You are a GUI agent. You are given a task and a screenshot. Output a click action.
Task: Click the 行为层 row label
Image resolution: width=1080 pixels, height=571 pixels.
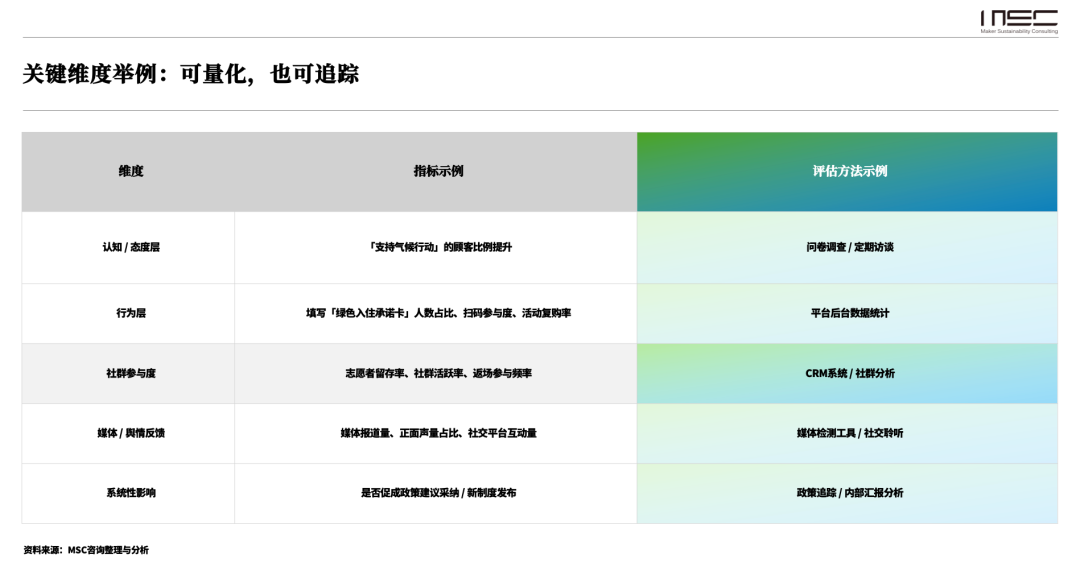tap(130, 313)
